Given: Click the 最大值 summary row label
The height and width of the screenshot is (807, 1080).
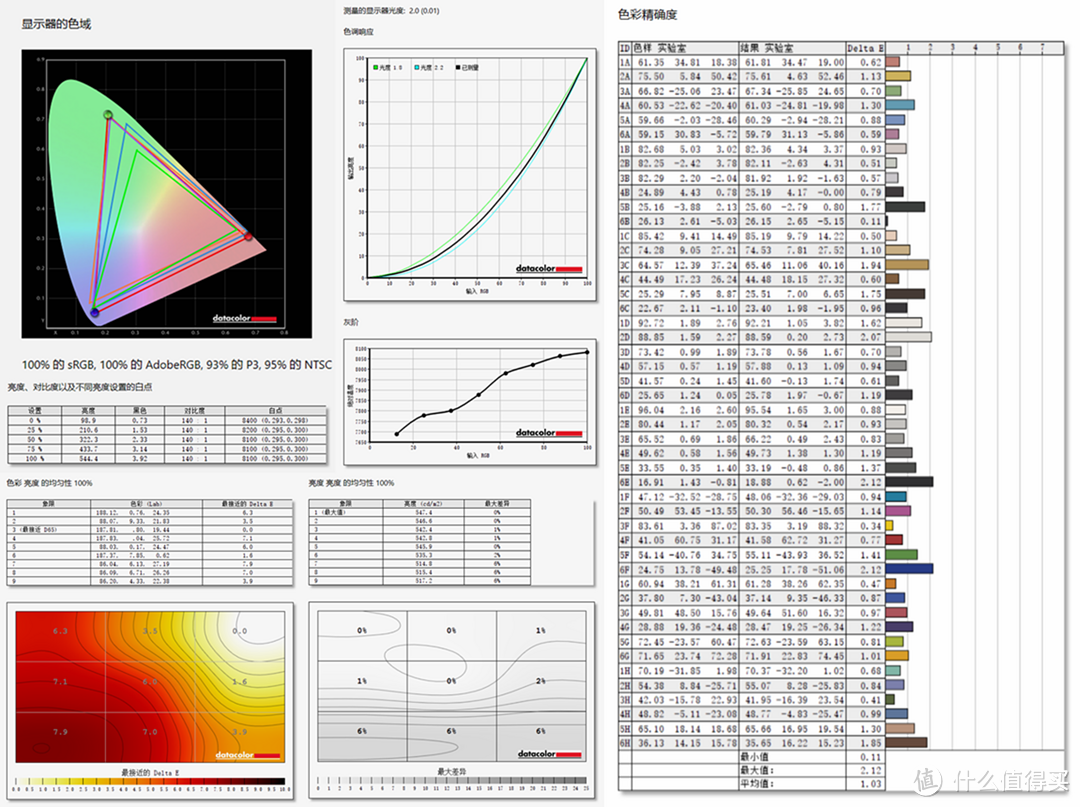Looking at the screenshot, I should coord(756,770).
